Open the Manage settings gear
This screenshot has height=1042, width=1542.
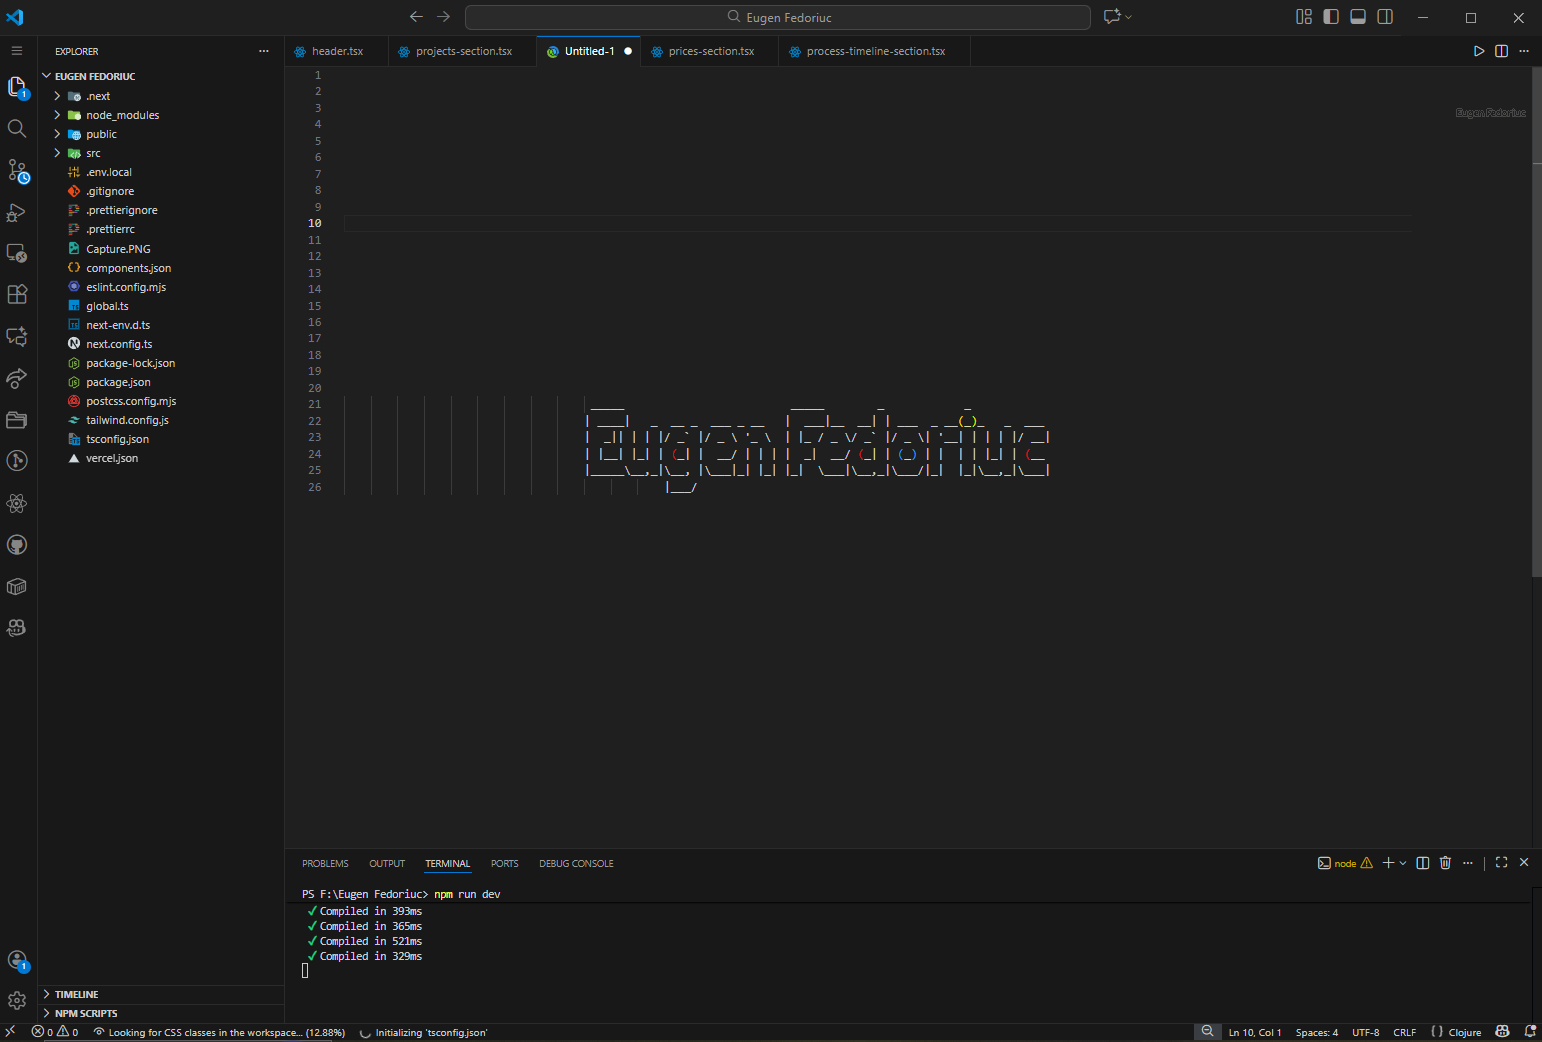[x=17, y=1000]
